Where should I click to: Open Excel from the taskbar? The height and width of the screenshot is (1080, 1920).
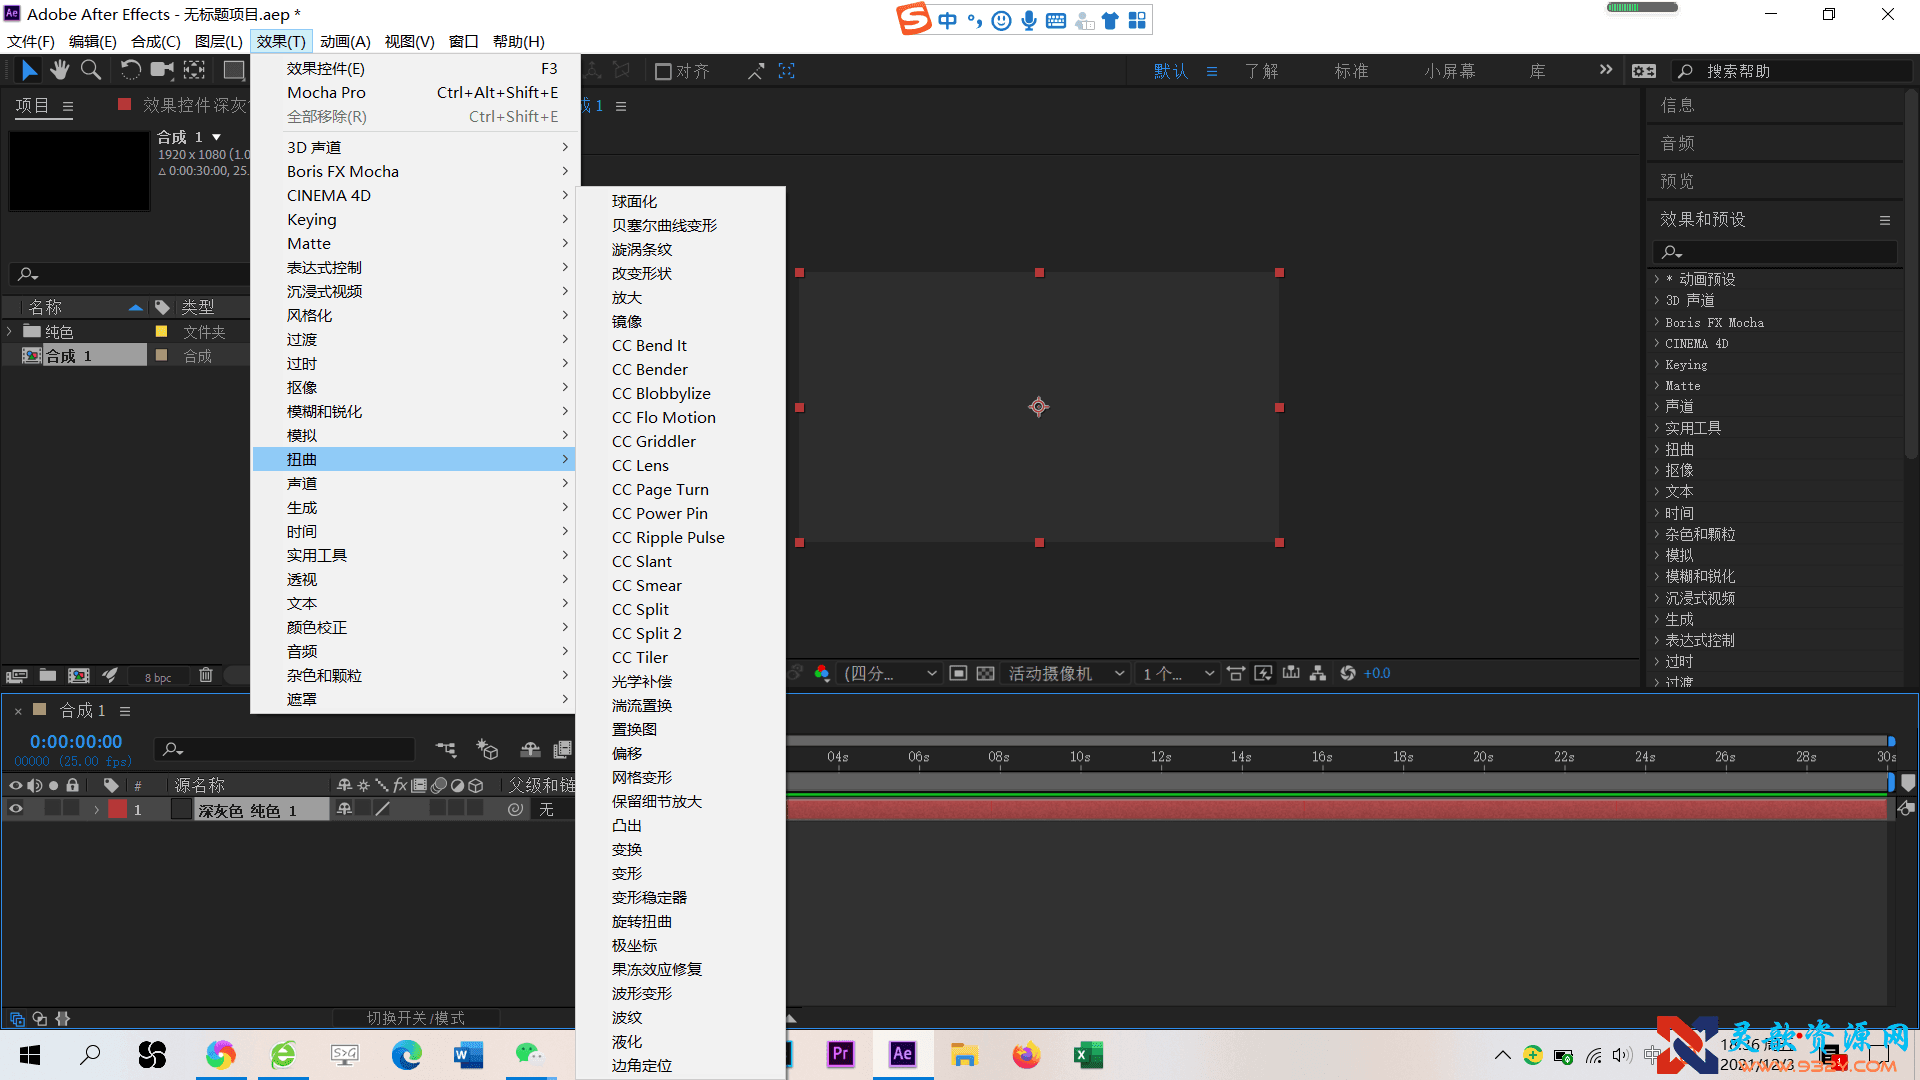(1088, 1054)
